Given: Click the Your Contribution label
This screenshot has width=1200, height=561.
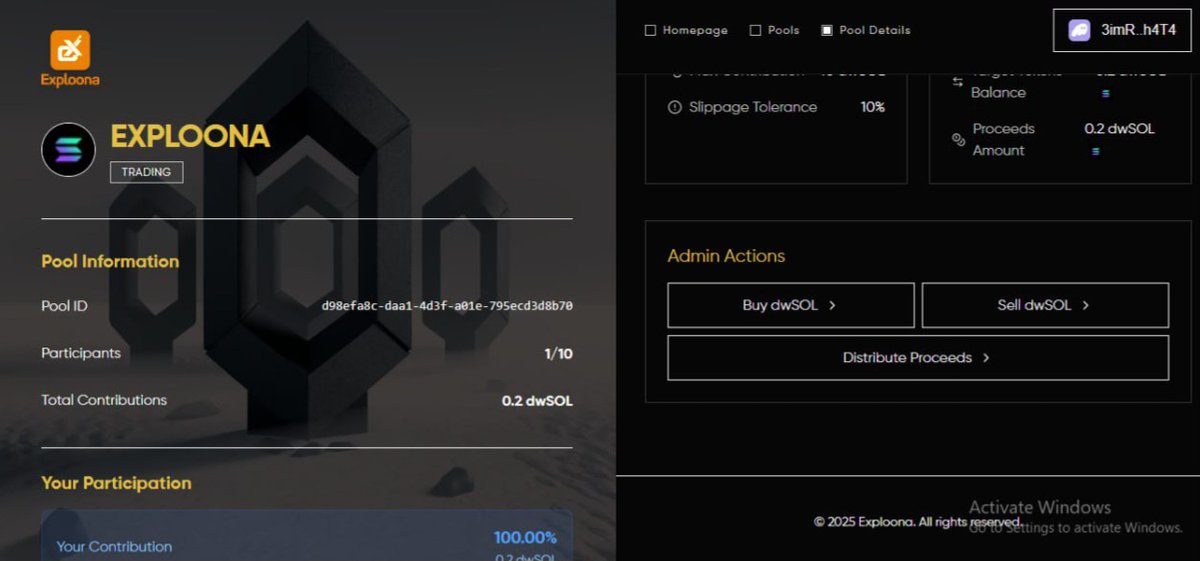Looking at the screenshot, I should tap(114, 547).
